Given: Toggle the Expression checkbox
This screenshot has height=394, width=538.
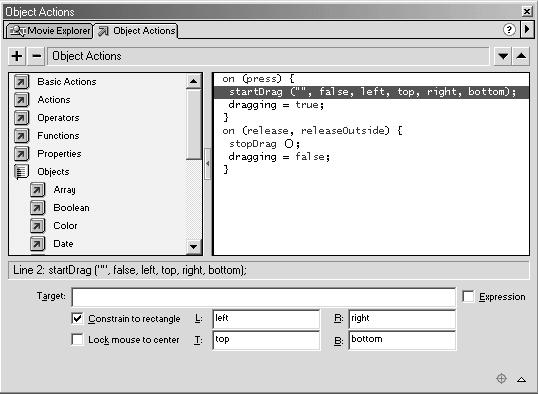Looking at the screenshot, I should (468, 297).
